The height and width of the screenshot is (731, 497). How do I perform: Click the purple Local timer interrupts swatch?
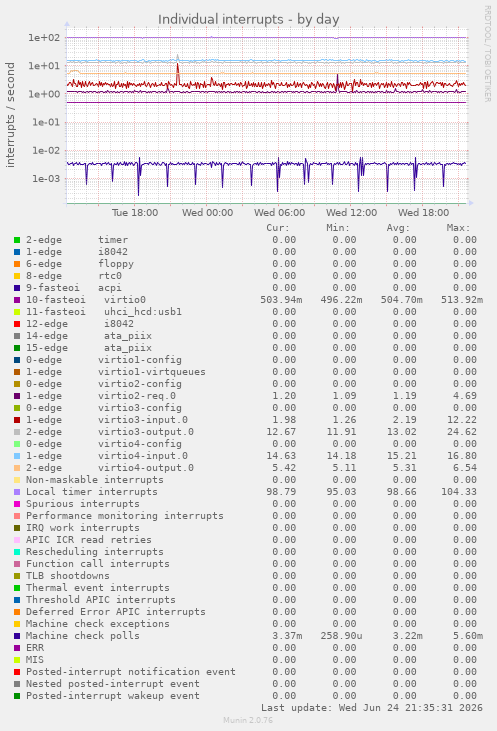click(x=17, y=492)
